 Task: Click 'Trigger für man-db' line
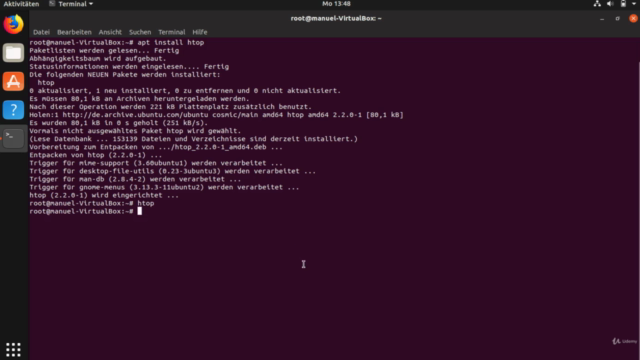click(x=135, y=179)
